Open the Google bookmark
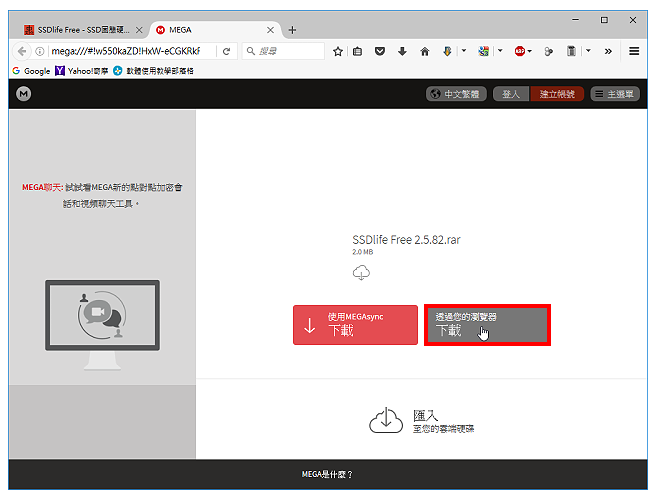 click(31, 71)
